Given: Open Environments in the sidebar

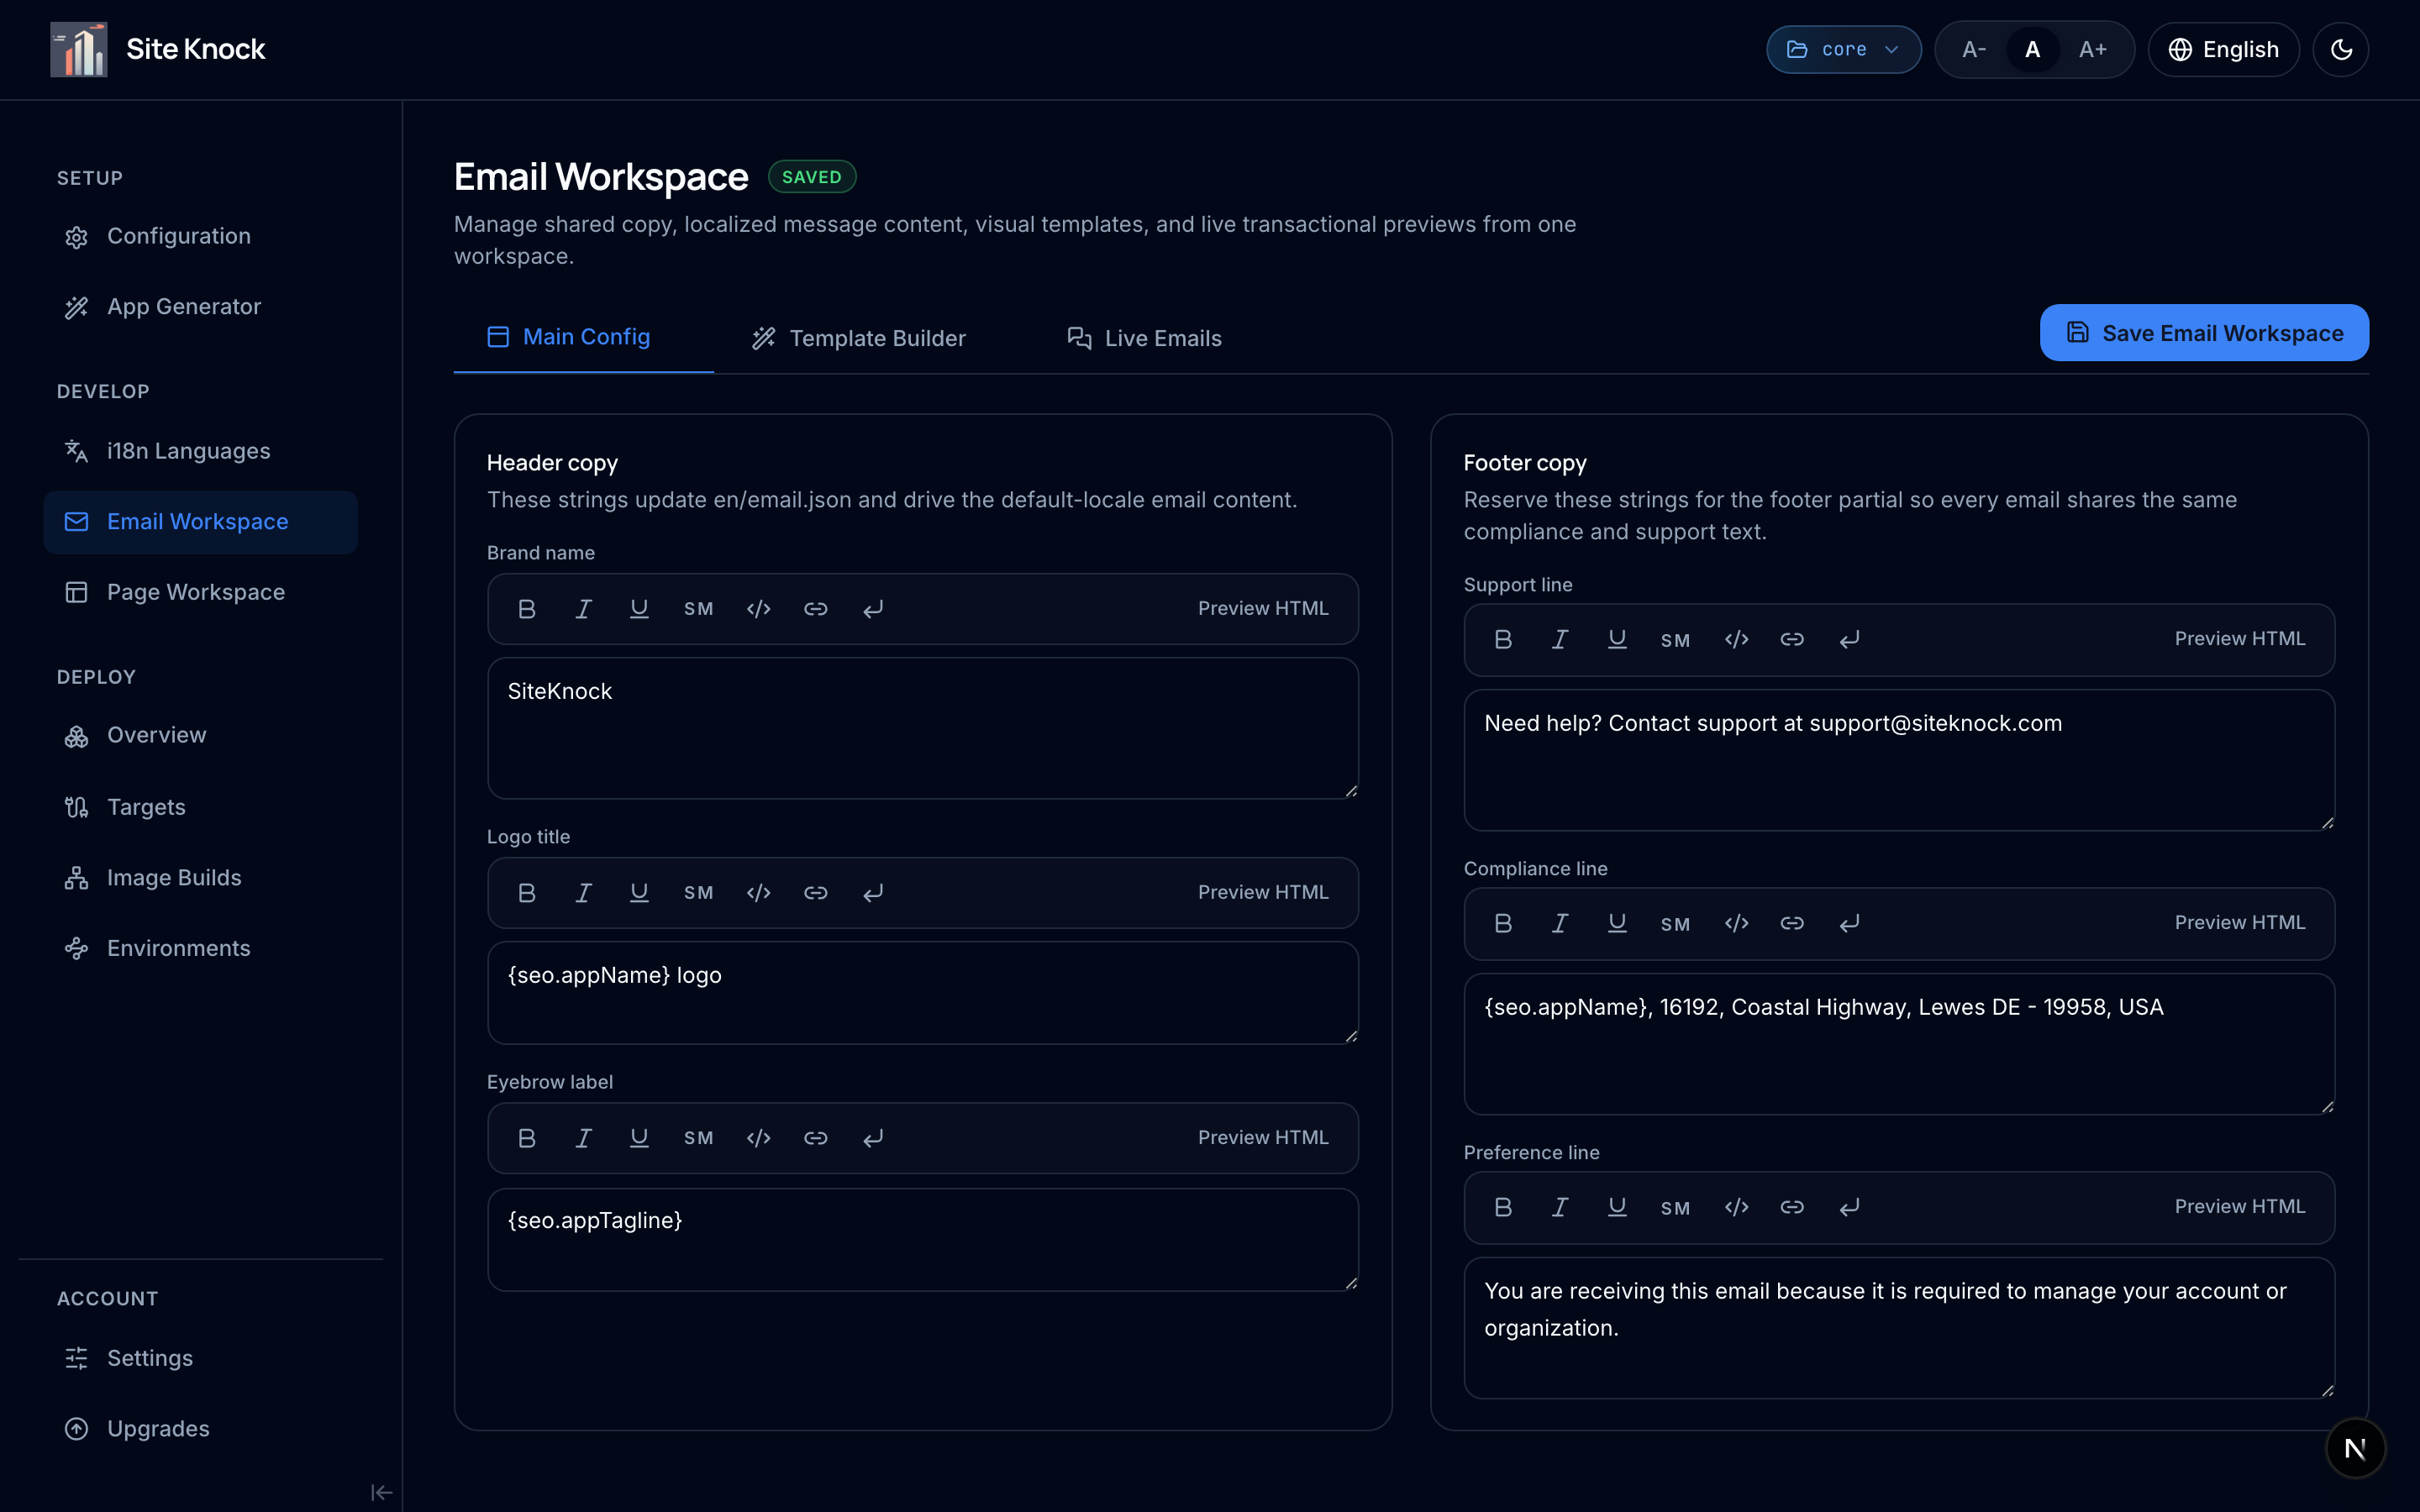Looking at the screenshot, I should [200, 948].
